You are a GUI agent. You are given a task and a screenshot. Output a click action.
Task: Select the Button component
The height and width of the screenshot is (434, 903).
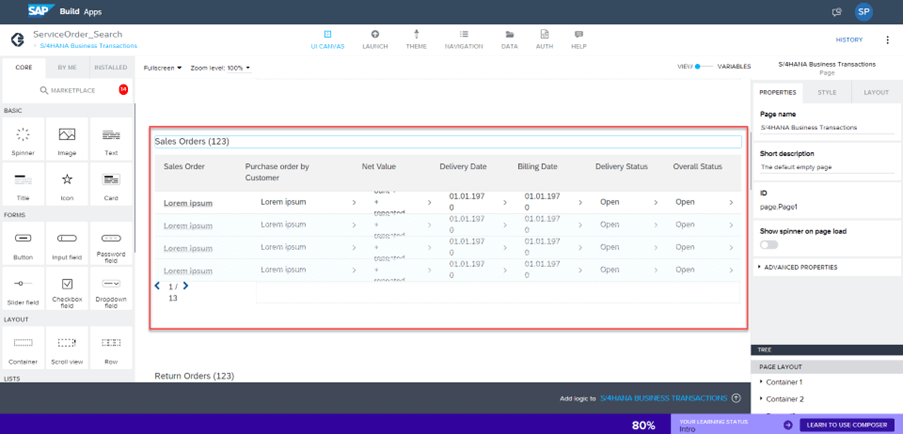tap(23, 243)
